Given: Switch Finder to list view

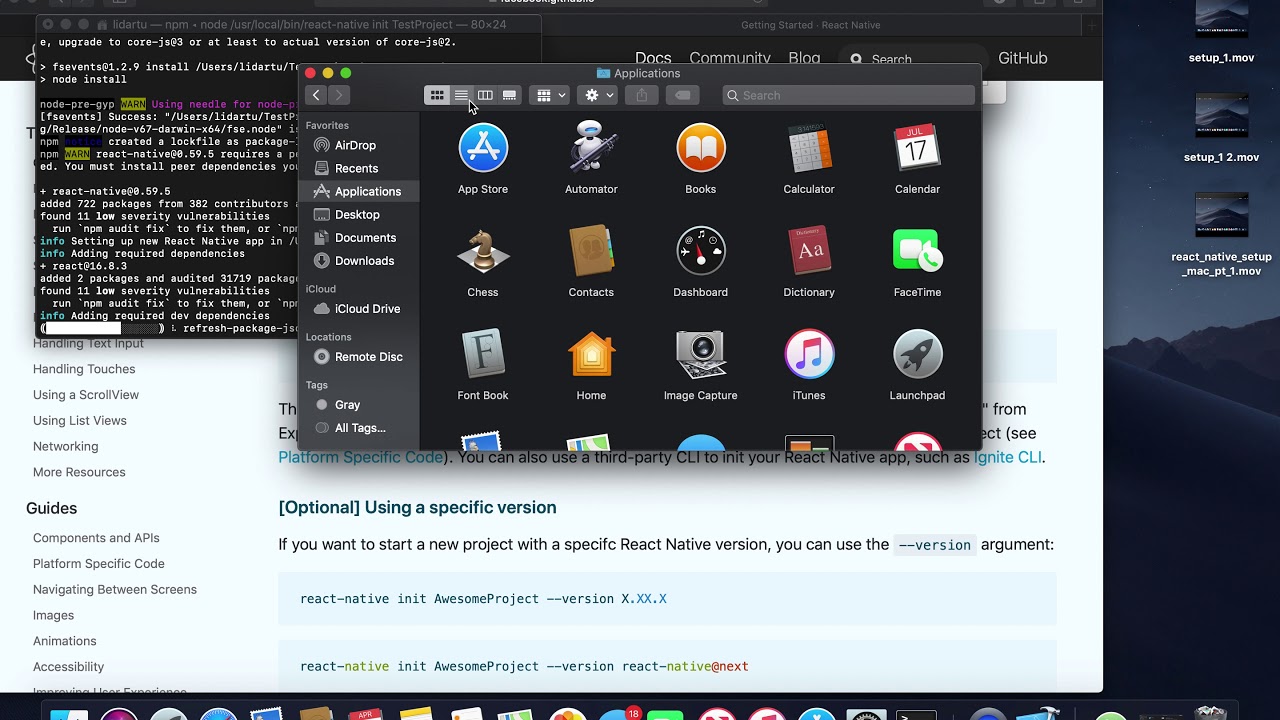Looking at the screenshot, I should pos(461,95).
